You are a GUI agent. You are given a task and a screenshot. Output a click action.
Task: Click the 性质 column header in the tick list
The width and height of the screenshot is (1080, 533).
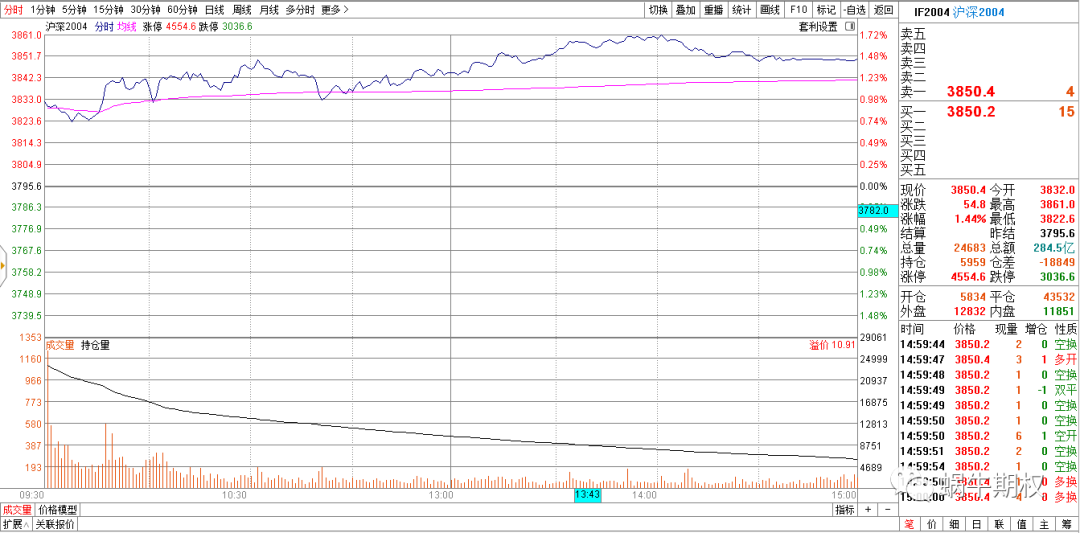1065,329
